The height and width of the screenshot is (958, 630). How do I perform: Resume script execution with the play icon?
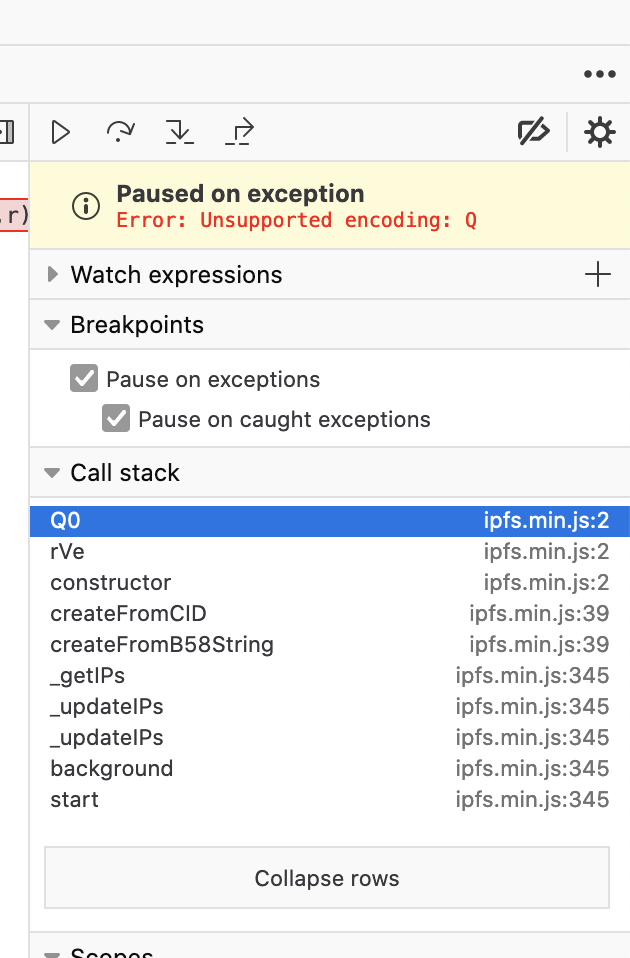click(60, 132)
